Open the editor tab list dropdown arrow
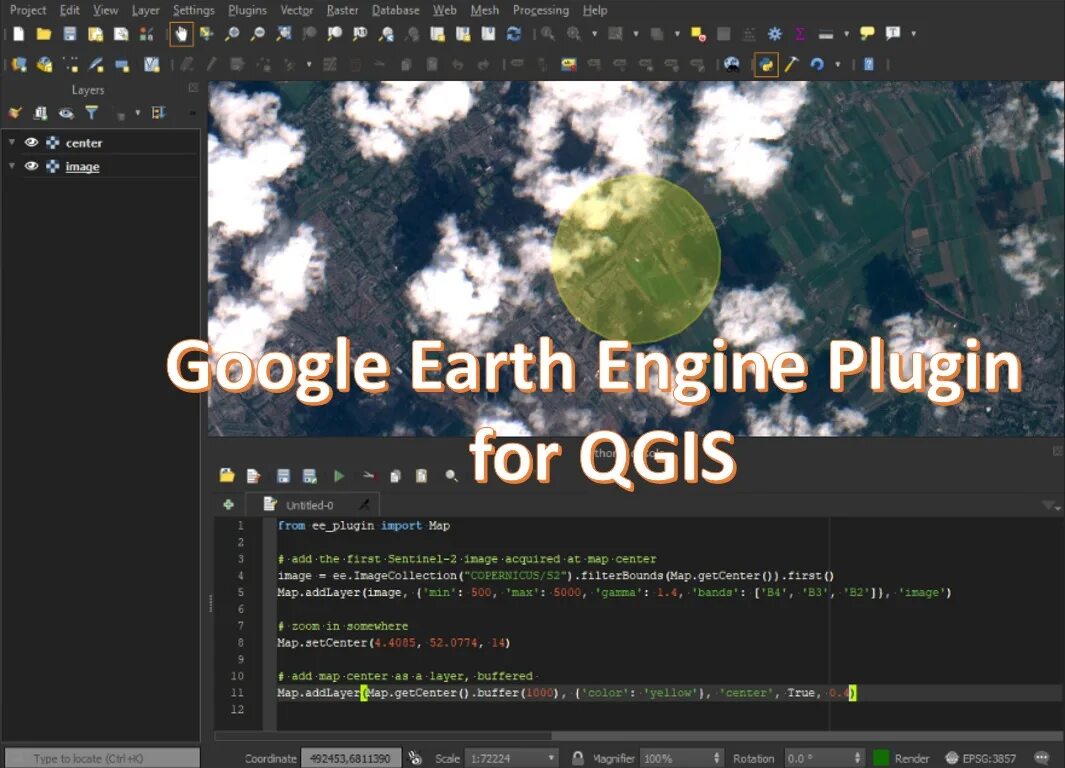Screen dimensions: 1065x768 [x=1050, y=505]
